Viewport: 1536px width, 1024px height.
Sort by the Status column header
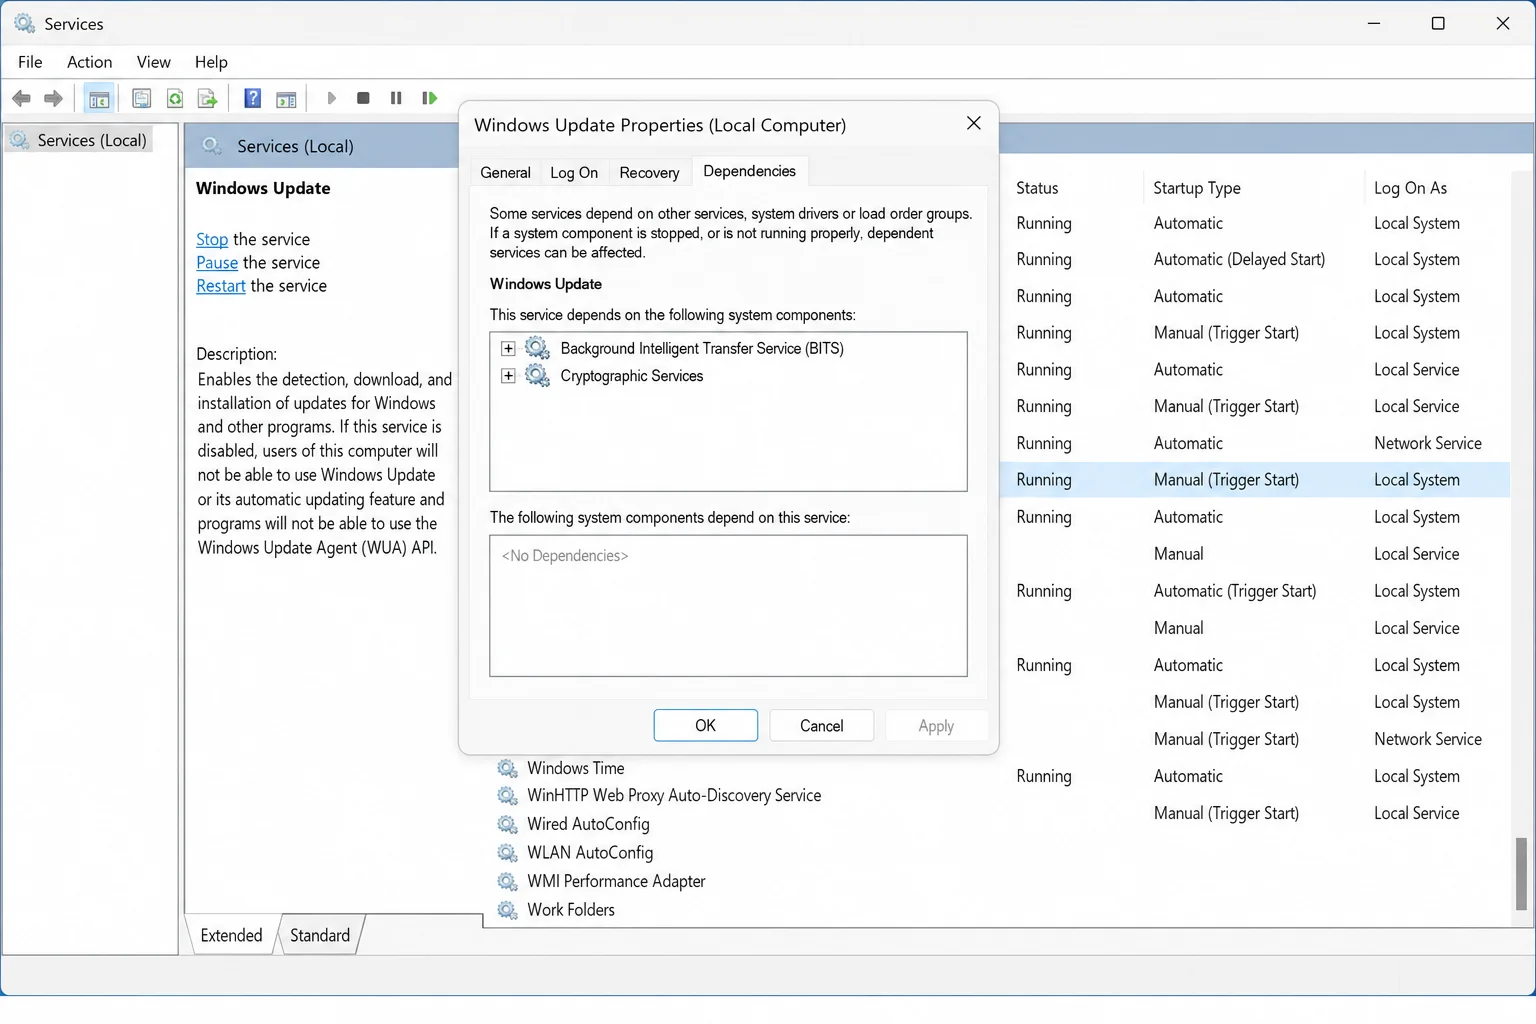tap(1037, 188)
